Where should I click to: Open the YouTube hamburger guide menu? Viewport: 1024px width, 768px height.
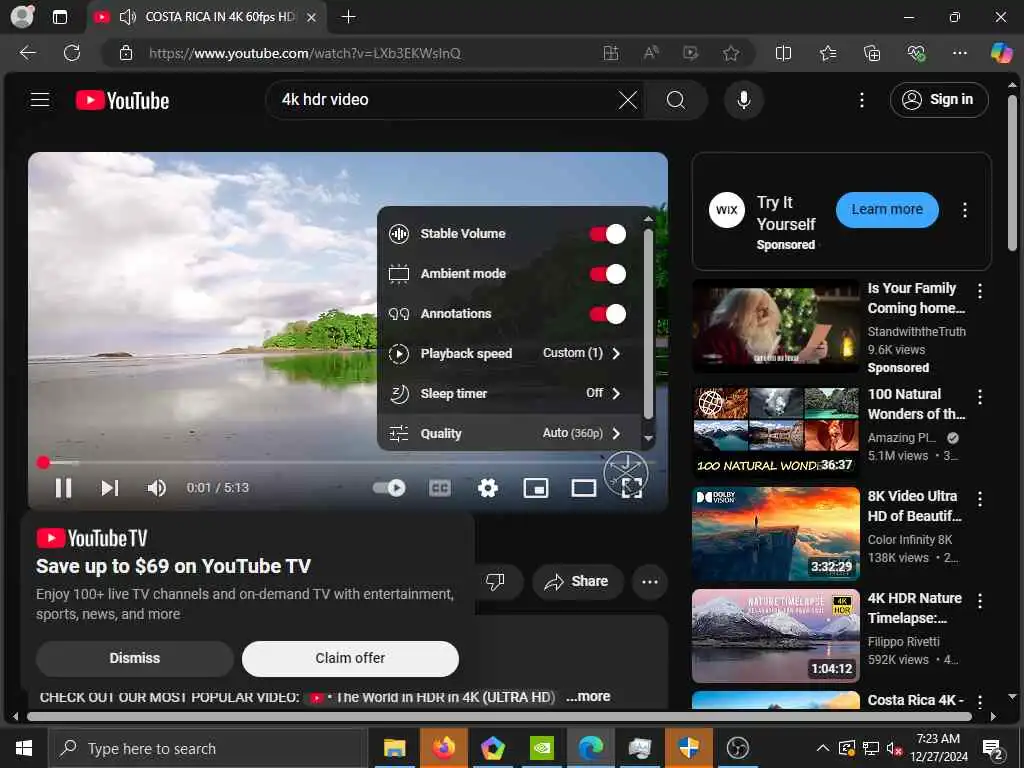40,100
